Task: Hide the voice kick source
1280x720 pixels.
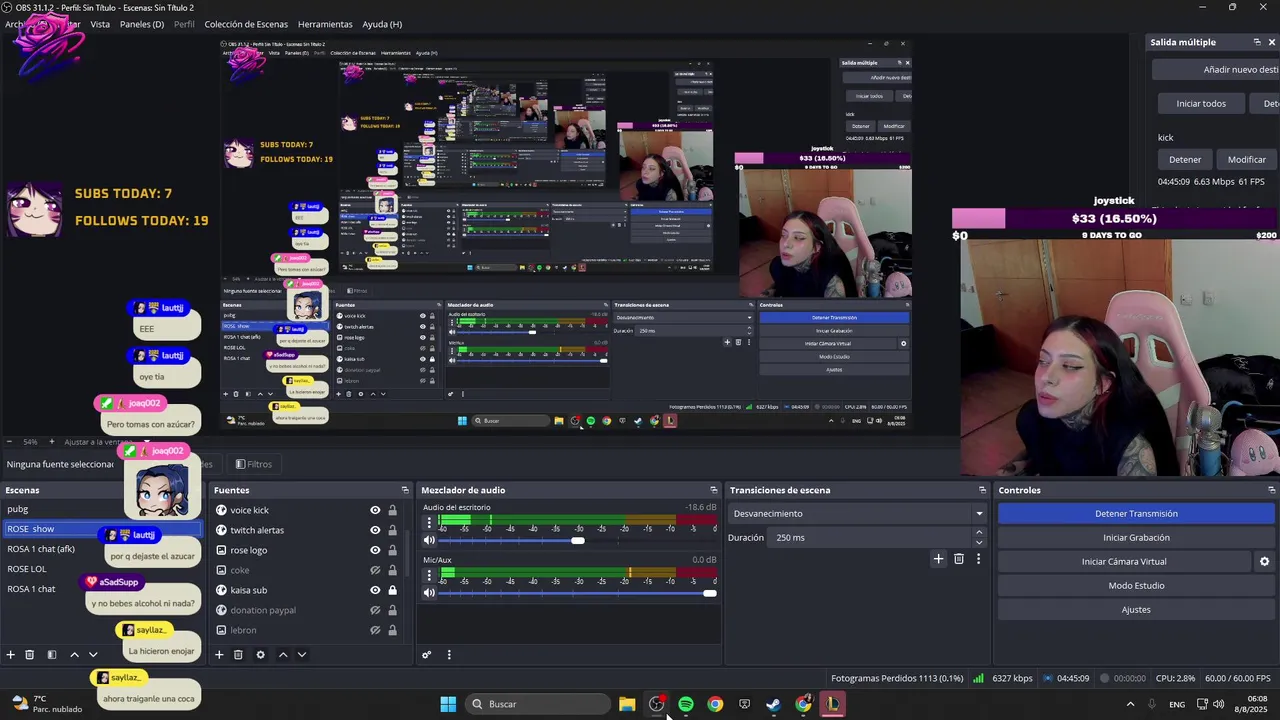Action: click(375, 510)
